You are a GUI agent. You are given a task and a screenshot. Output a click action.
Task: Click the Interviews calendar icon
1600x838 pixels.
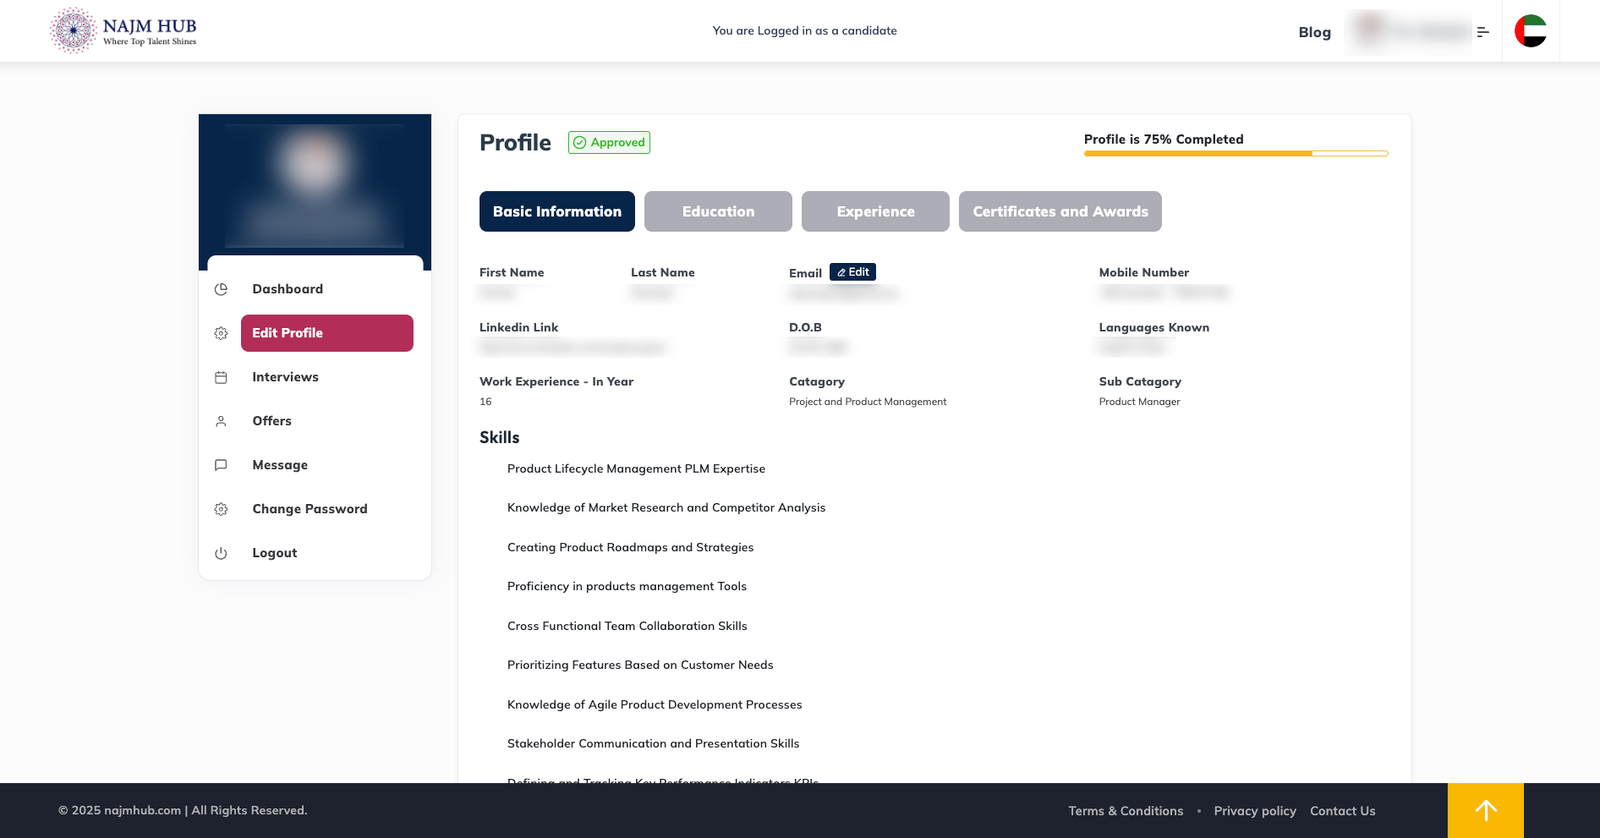coord(221,377)
